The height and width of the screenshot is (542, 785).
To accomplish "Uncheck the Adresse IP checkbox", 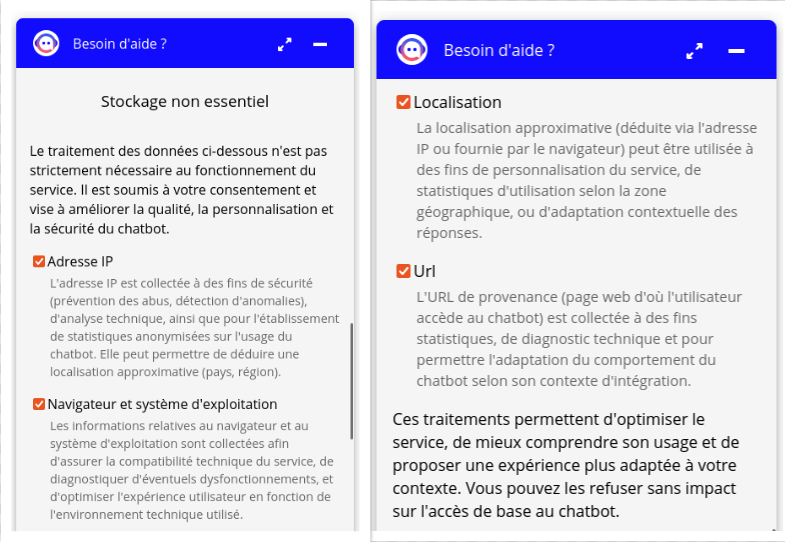I will (40, 262).
